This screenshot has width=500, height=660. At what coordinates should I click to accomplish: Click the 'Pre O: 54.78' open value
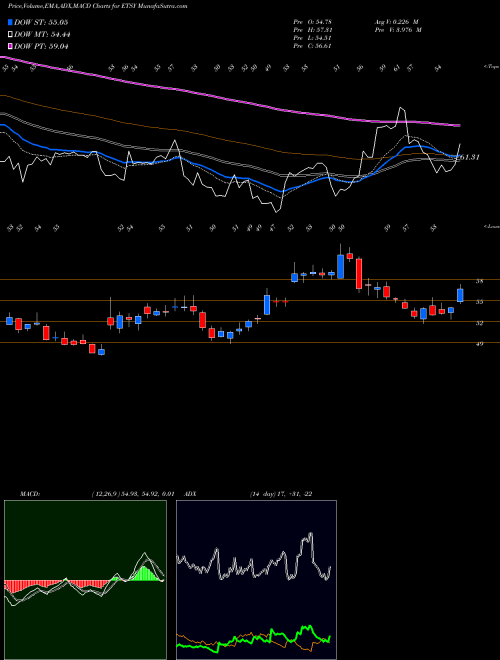click(x=312, y=22)
